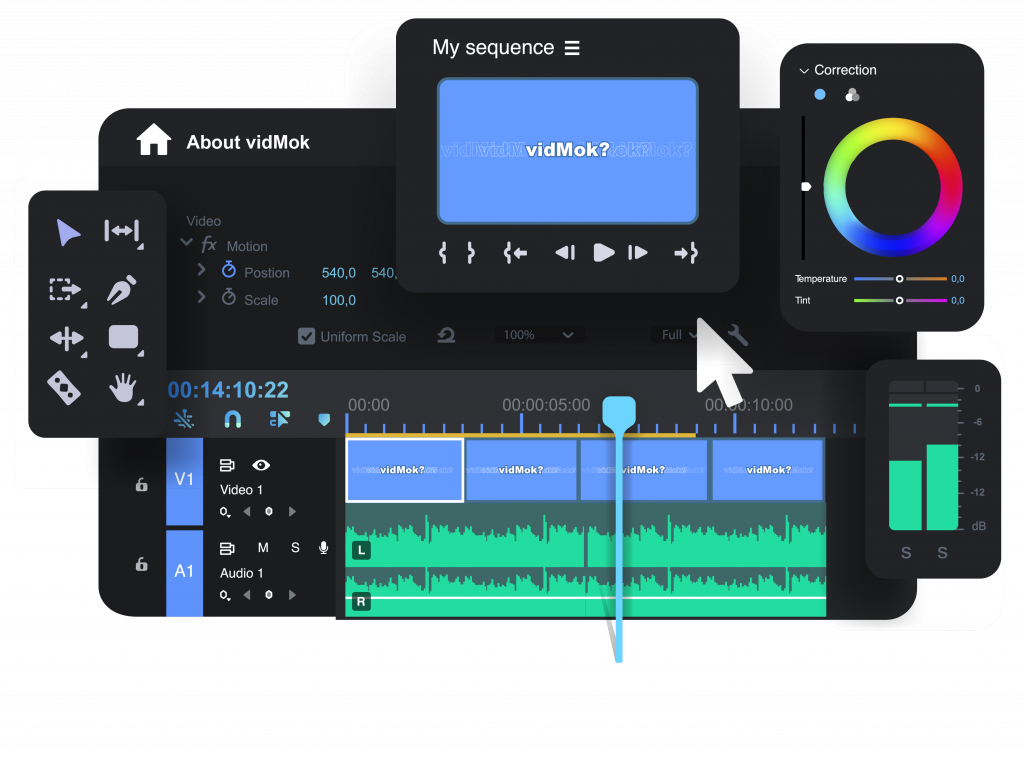Click the Go to Out point button
Screen dimensions: 1024x759
click(686, 253)
